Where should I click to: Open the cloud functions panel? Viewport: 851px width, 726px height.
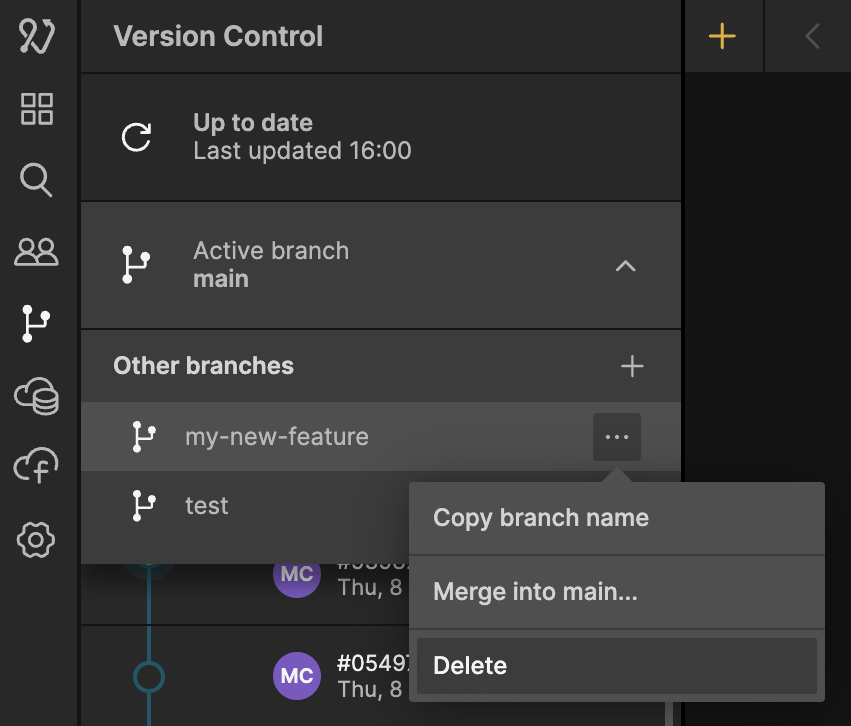click(37, 467)
